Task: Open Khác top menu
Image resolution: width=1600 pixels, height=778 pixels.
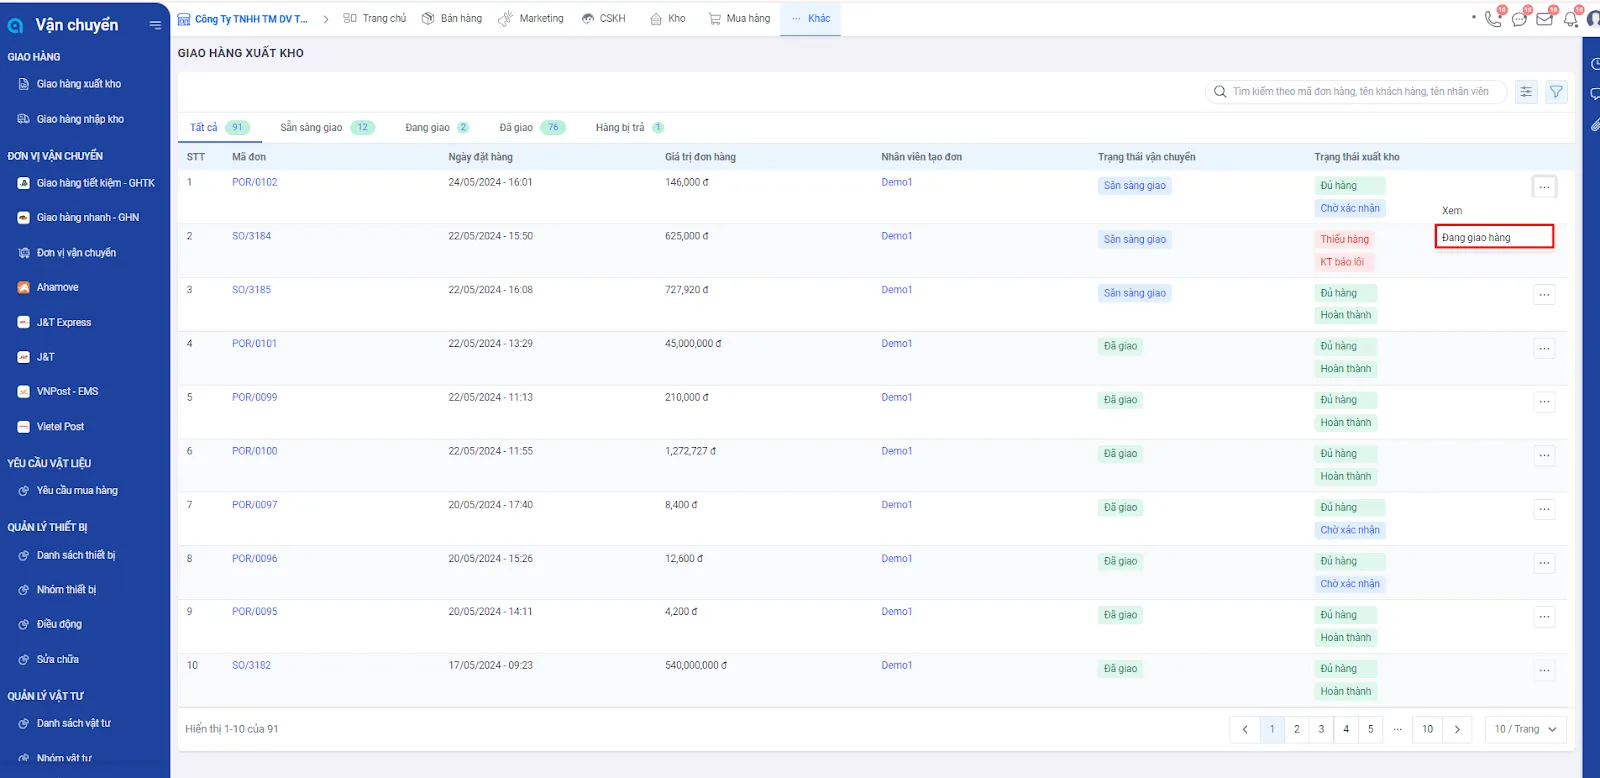Action: [811, 18]
